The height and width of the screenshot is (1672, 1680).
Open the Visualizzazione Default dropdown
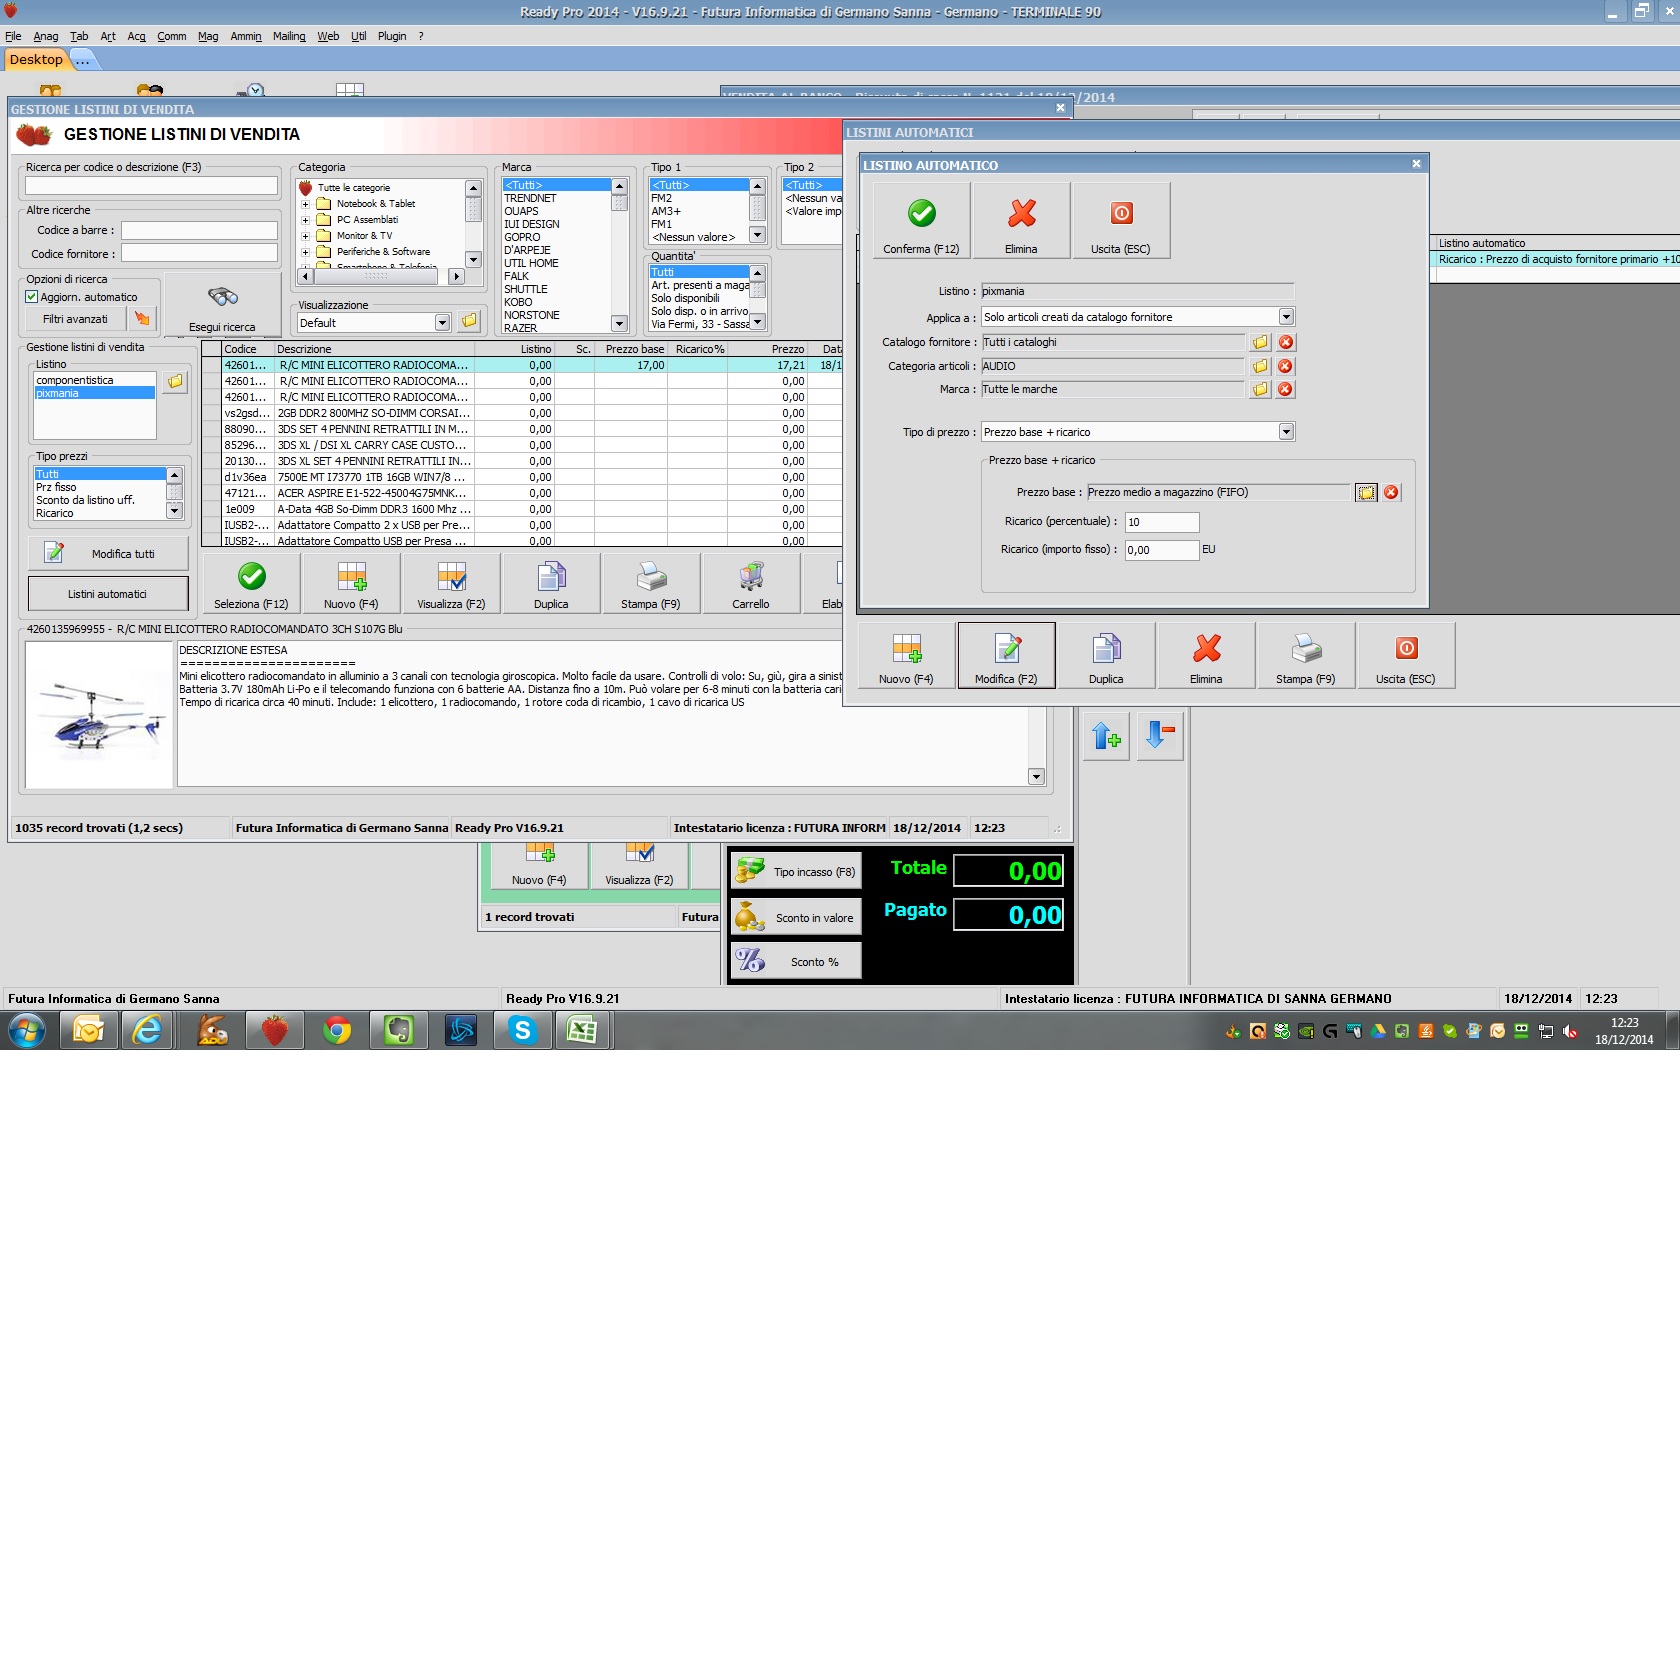[x=442, y=323]
